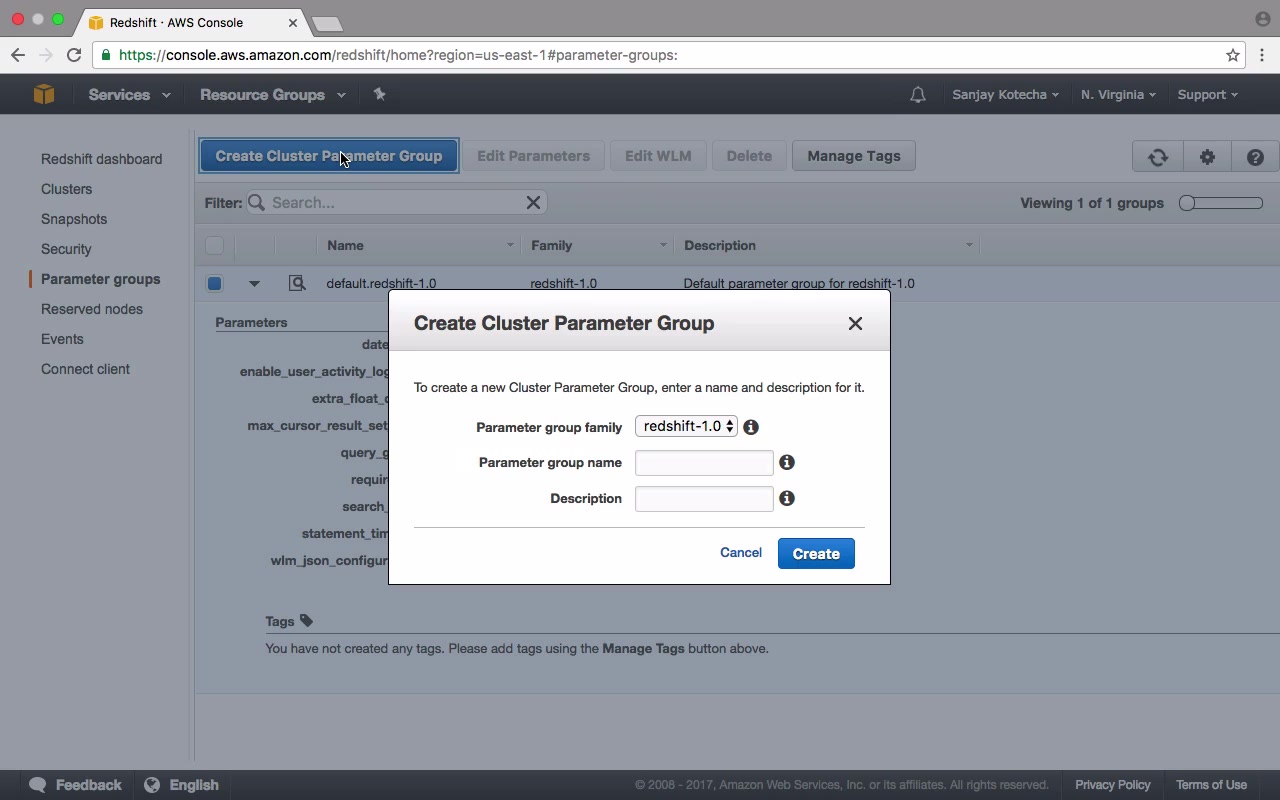Open table settings gear icon
This screenshot has width=1280, height=800.
(x=1207, y=156)
